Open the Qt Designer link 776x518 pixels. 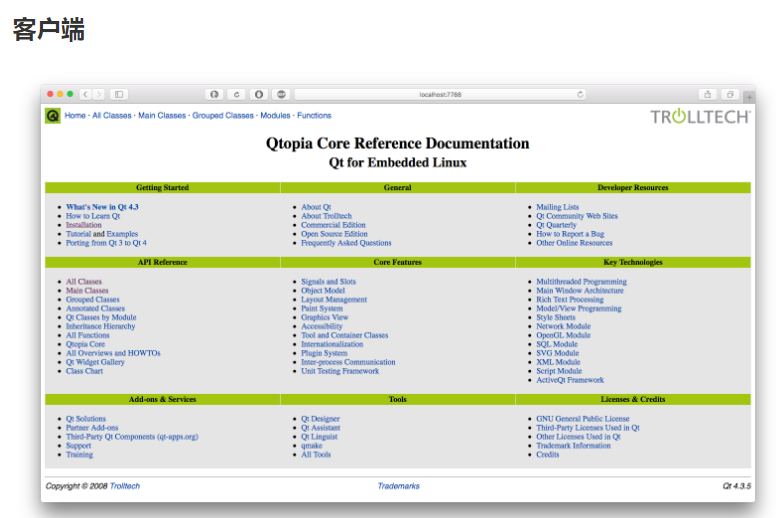click(x=320, y=419)
